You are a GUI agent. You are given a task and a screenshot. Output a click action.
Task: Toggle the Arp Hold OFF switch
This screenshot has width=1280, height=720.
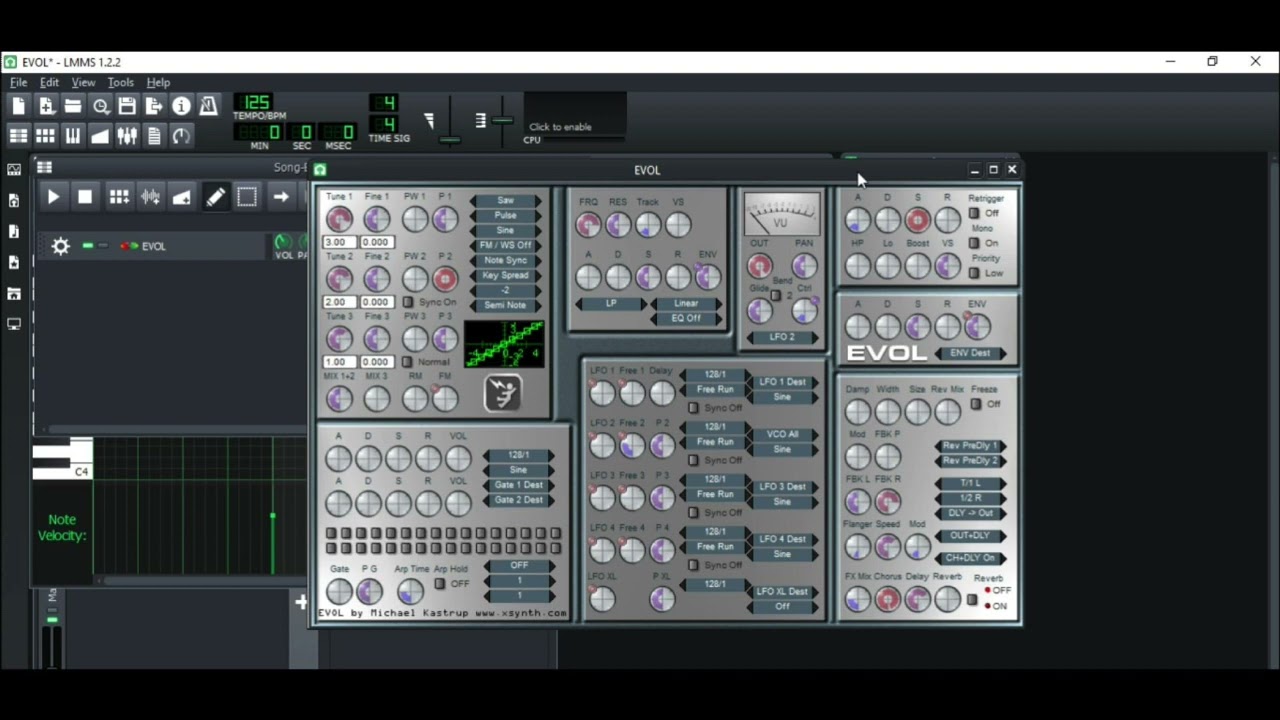click(440, 584)
